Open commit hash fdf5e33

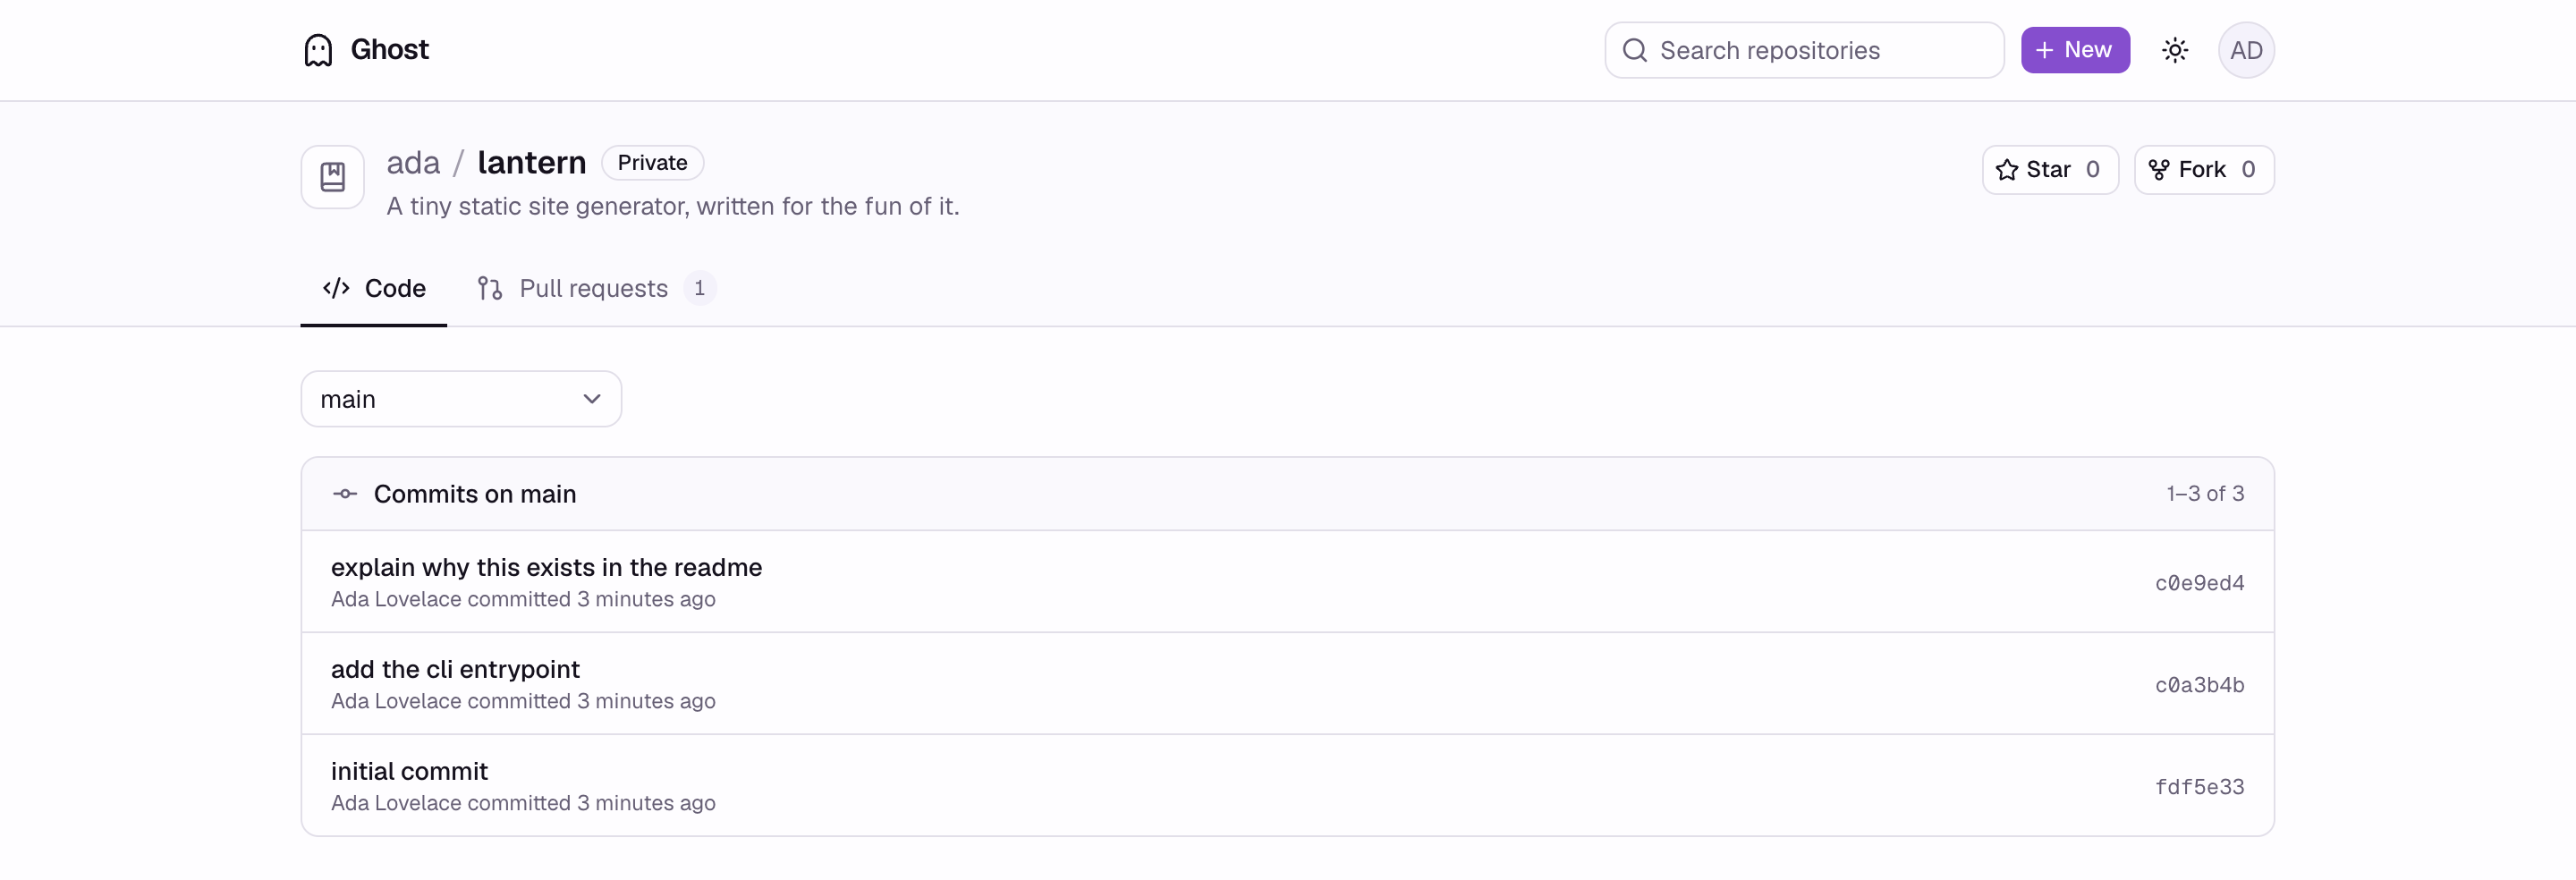coord(2199,787)
